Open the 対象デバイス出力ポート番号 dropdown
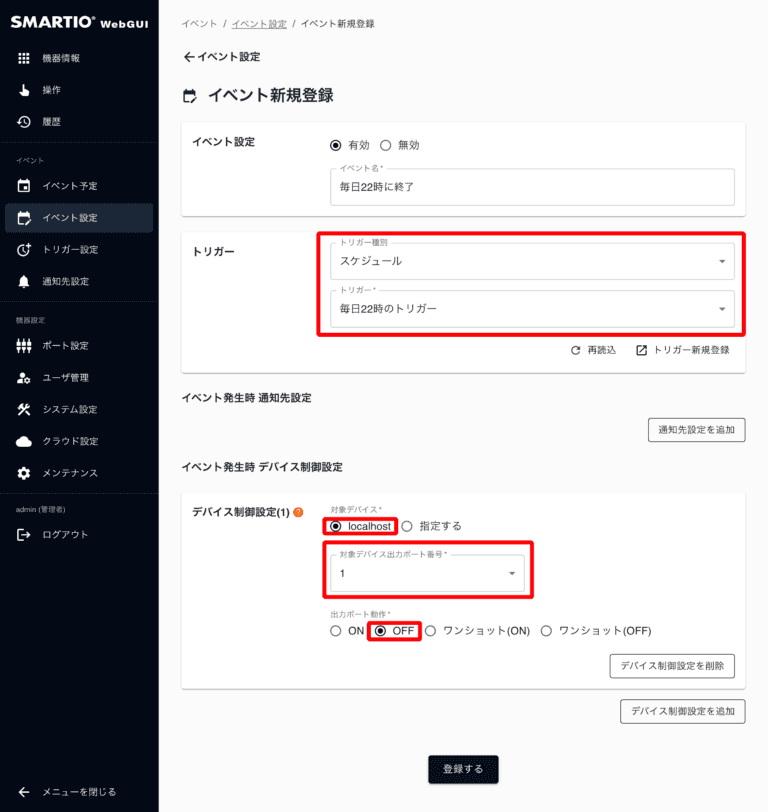 (x=427, y=573)
